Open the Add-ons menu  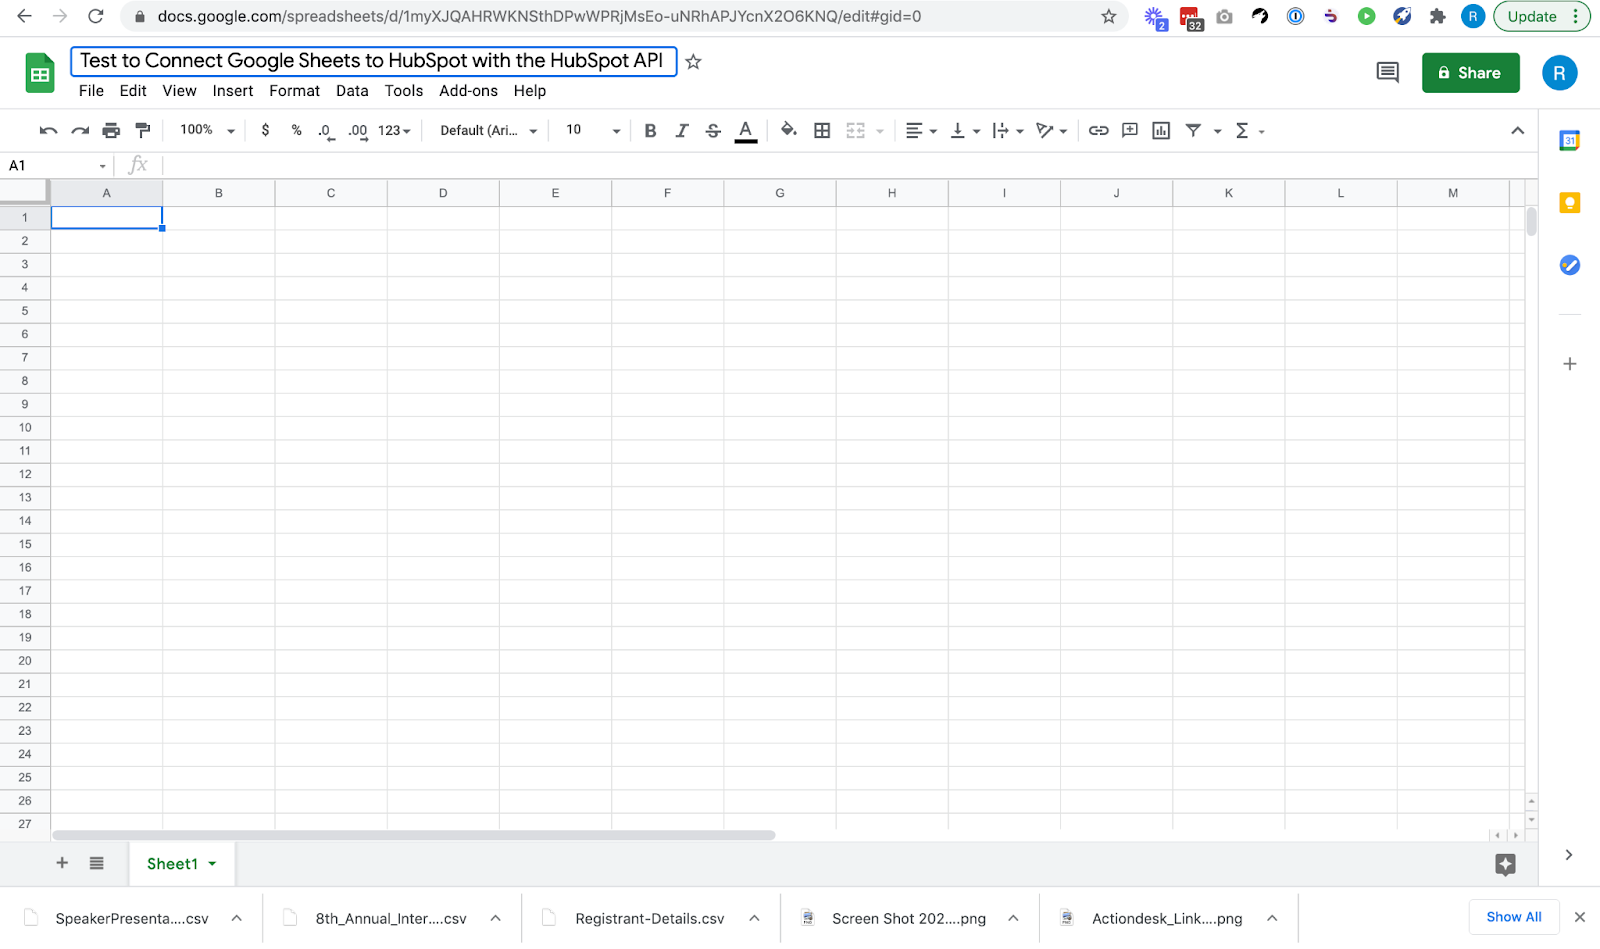click(468, 91)
